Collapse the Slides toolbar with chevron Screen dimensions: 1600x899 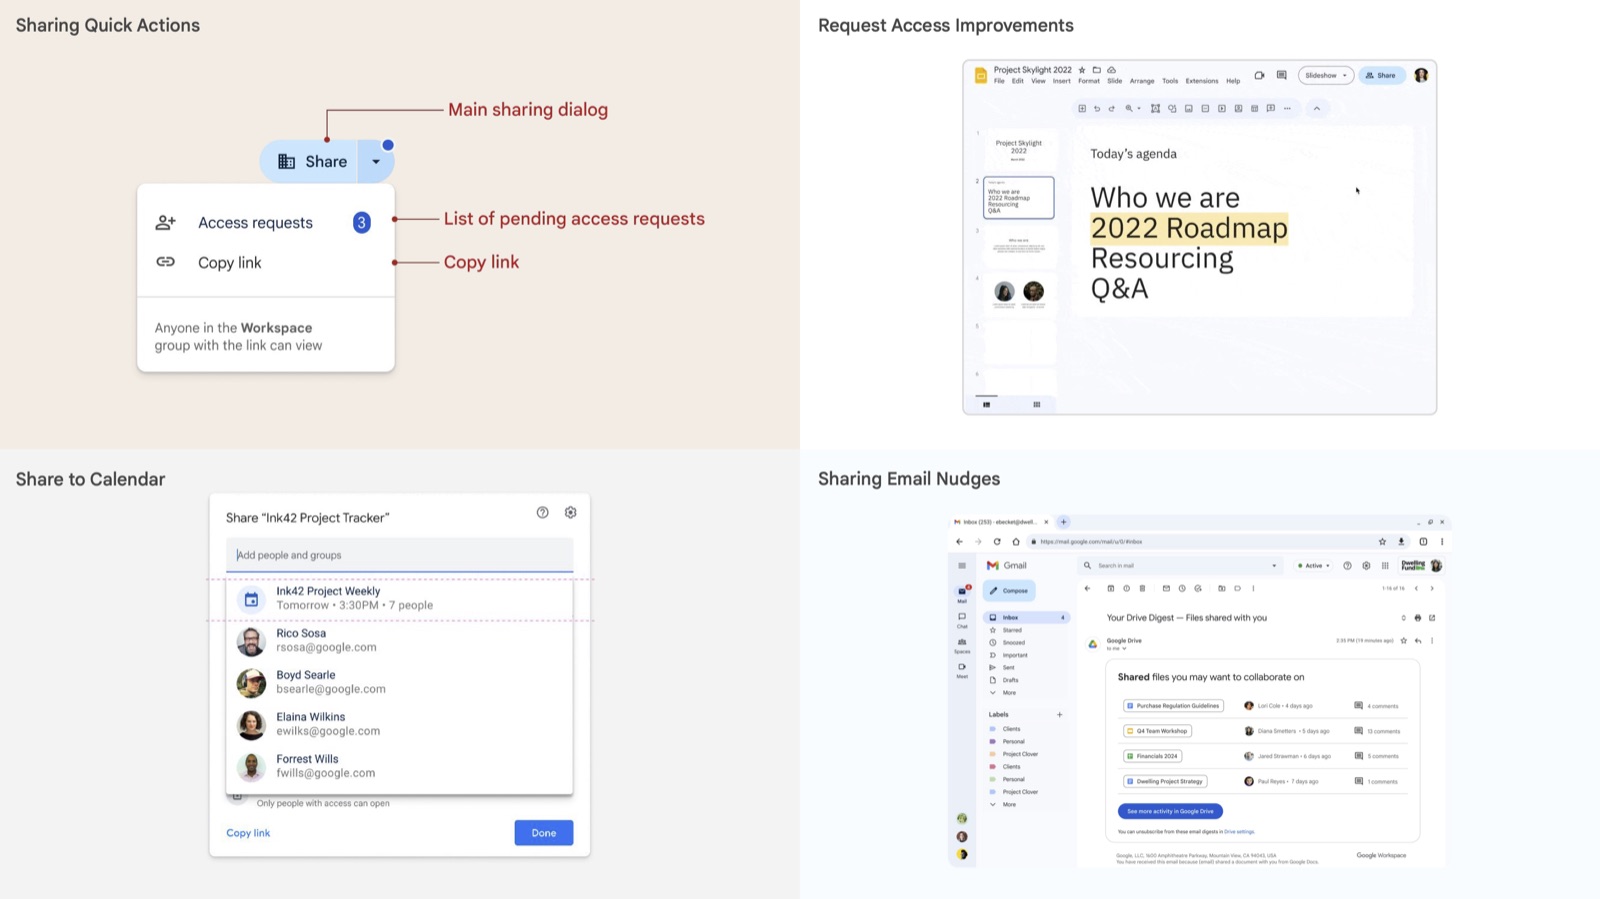point(1317,108)
